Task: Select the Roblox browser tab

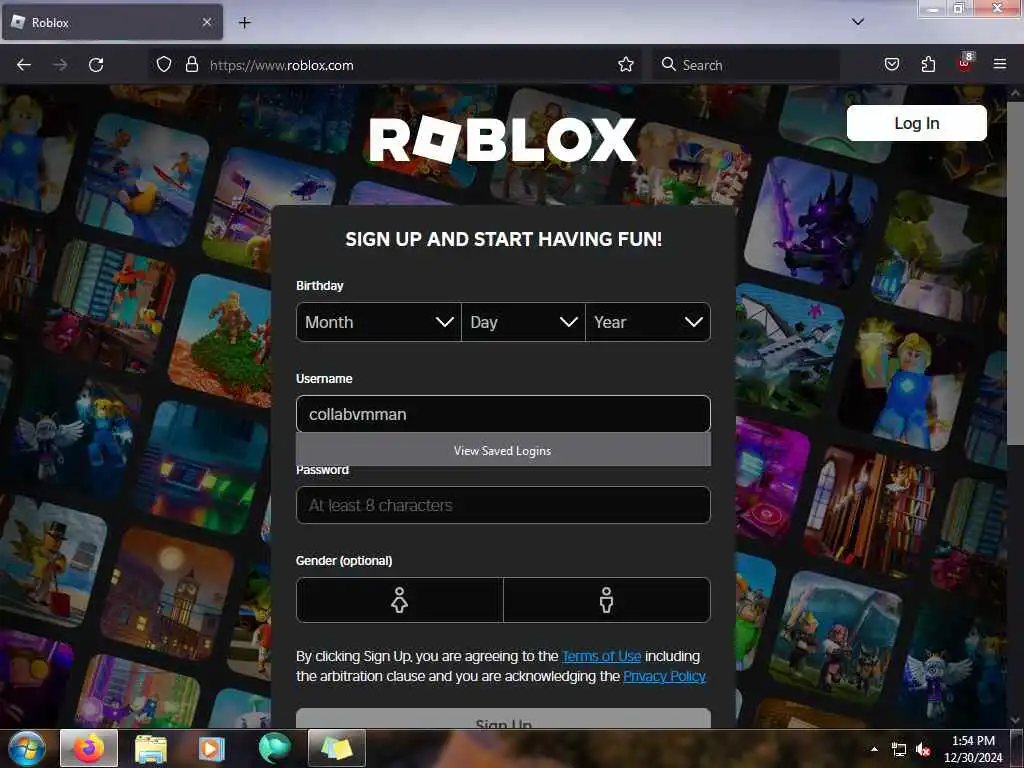Action: [x=112, y=22]
